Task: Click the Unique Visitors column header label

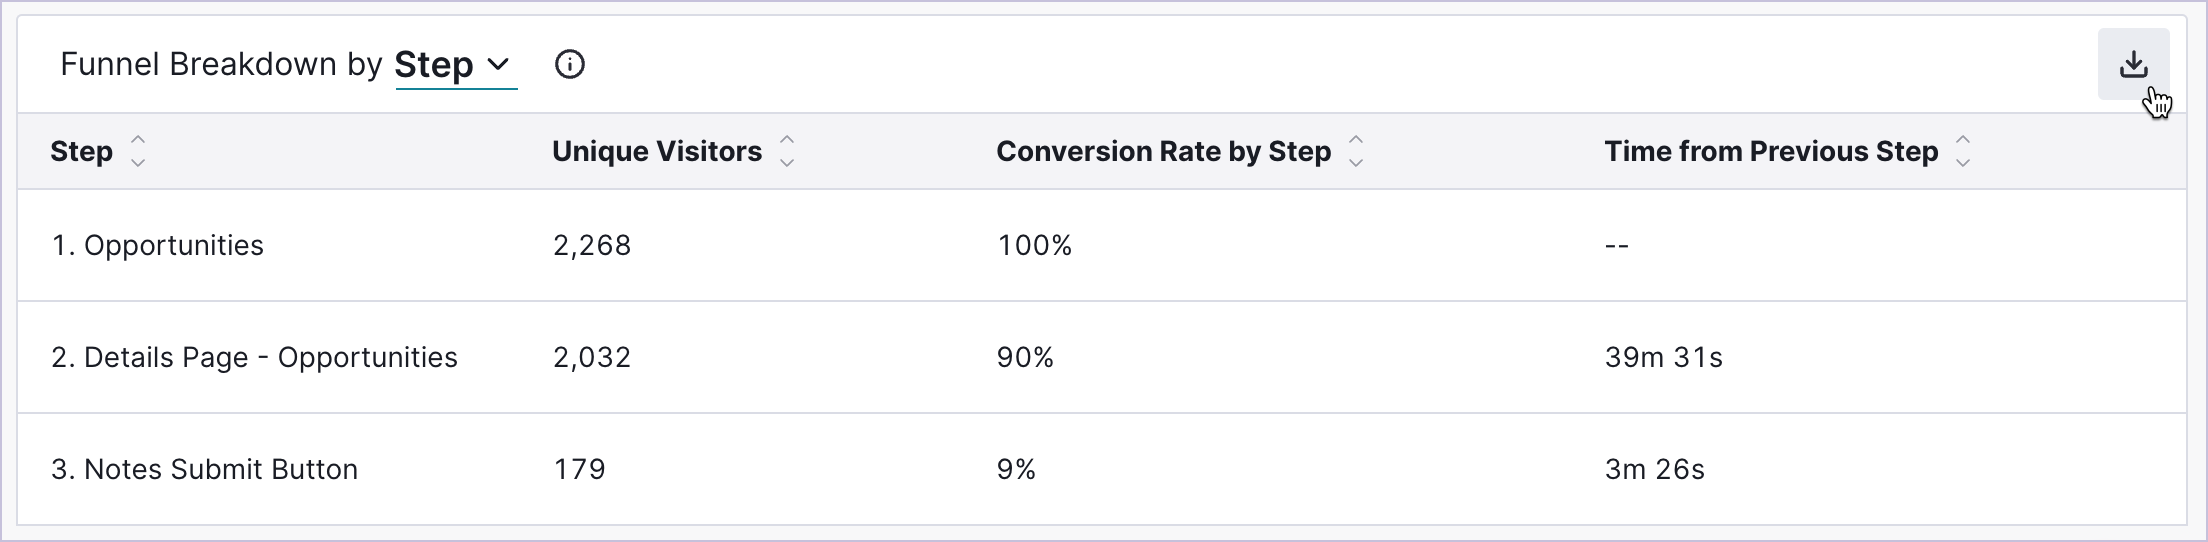Action: tap(657, 151)
